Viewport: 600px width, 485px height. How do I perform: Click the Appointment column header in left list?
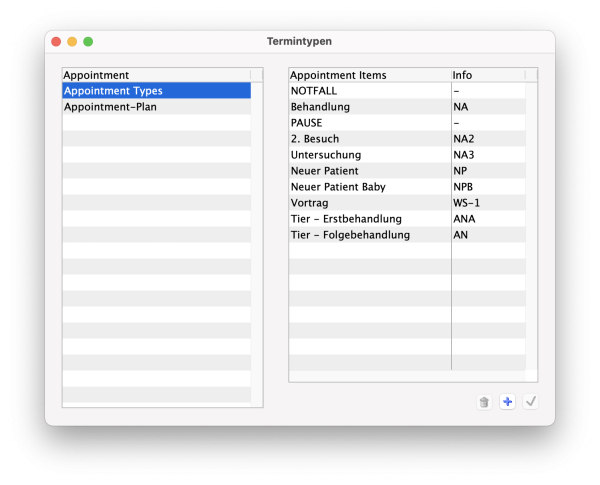pos(155,75)
